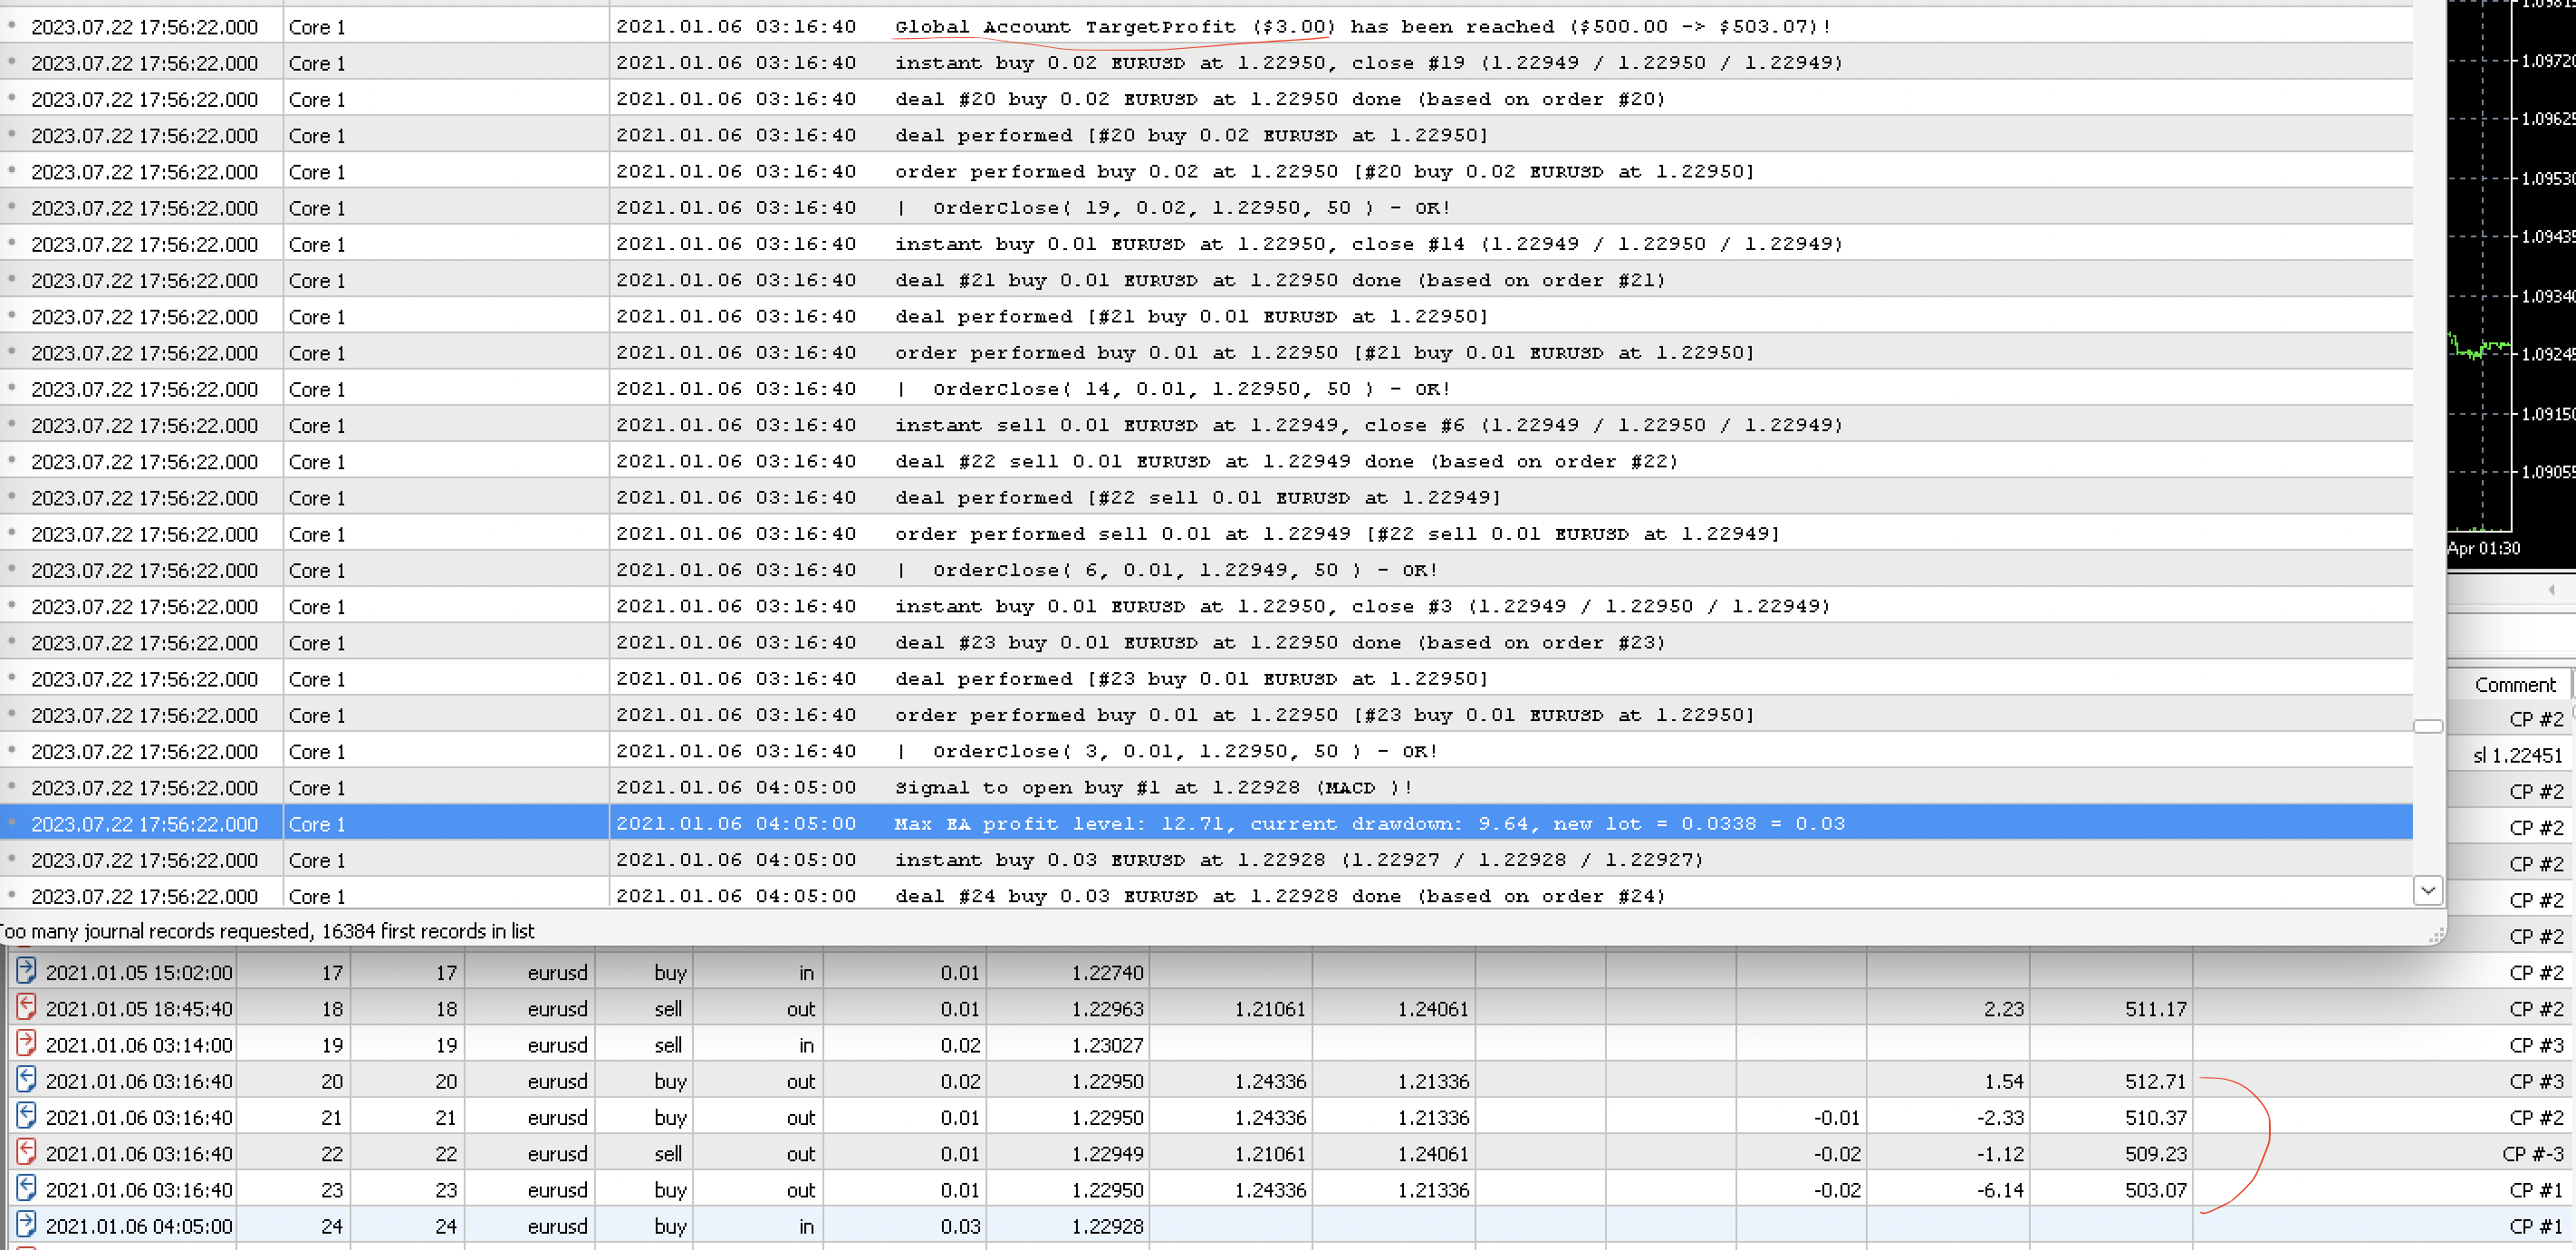
Task: Click the swap value -0.01 in deal 21
Action: (x=1837, y=1118)
